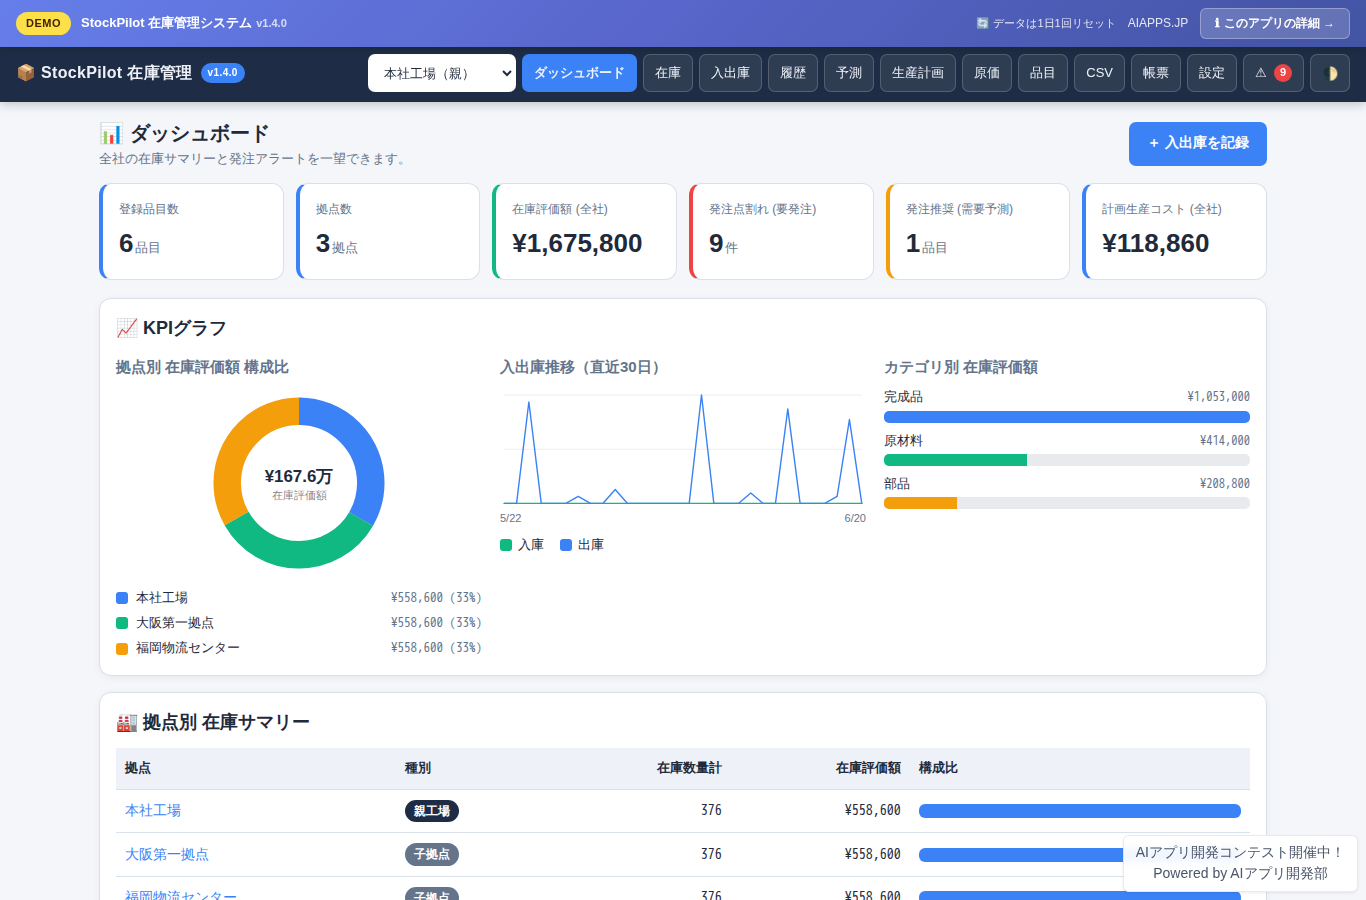1366x900 pixels.
Task: Click the 完成品 category bar
Action: 1067,417
